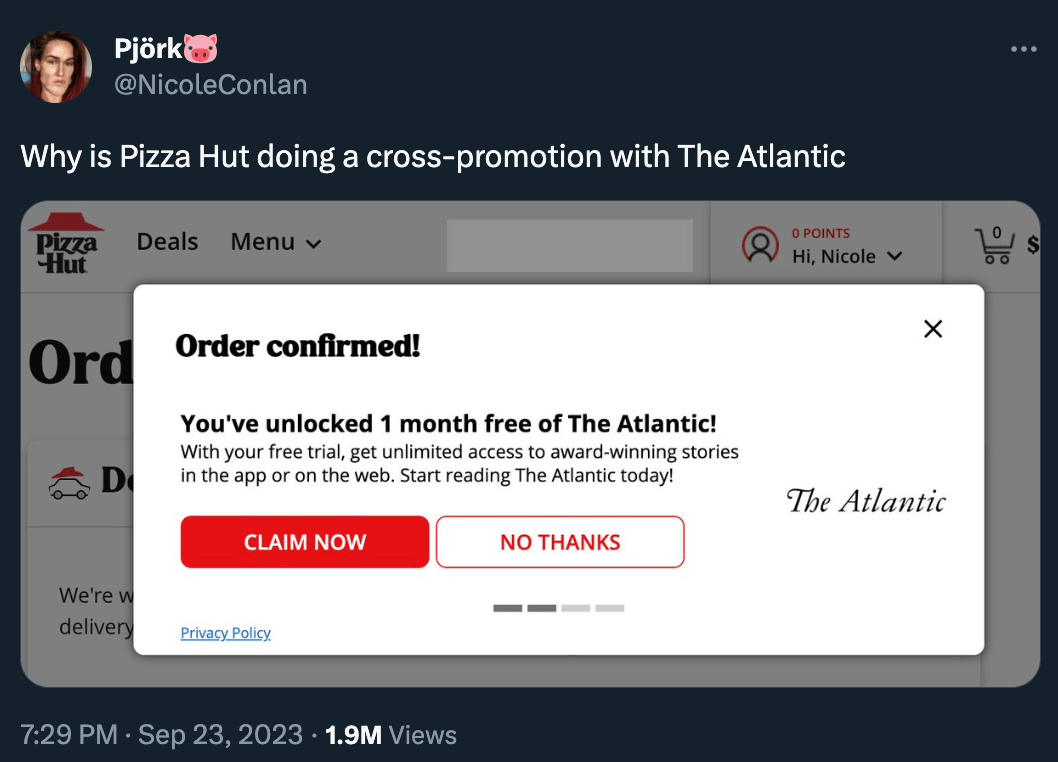Select the last carousel page indicator

coord(609,608)
